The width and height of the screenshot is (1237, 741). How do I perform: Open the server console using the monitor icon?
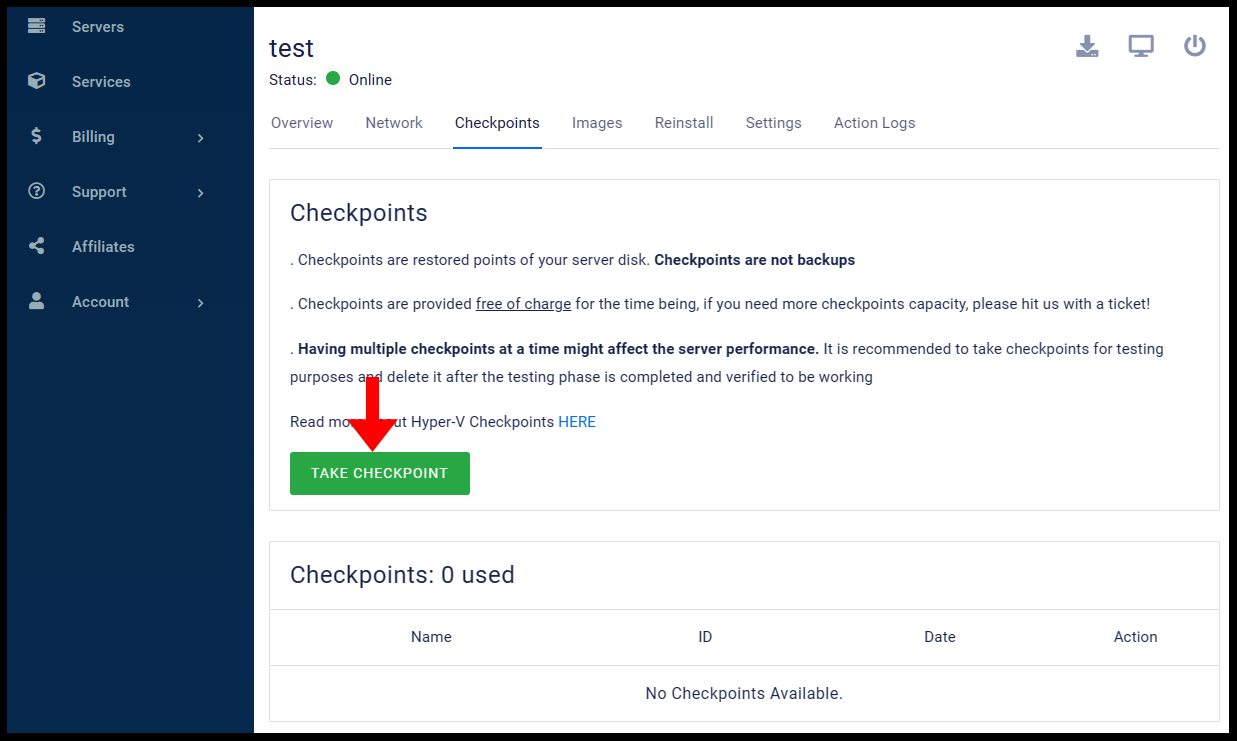click(1140, 46)
